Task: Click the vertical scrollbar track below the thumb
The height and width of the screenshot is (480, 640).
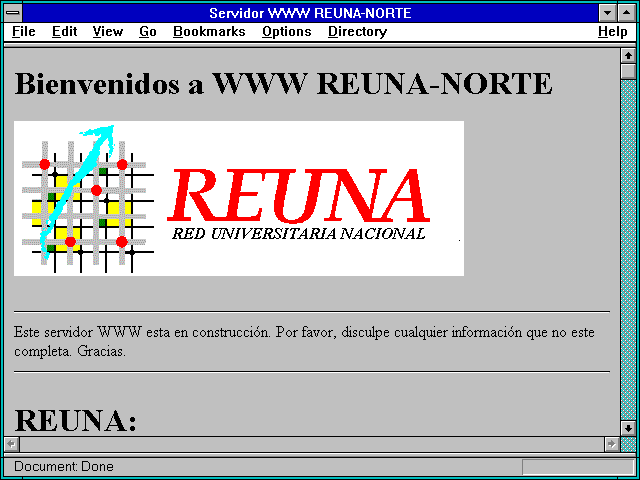Action: [628, 249]
